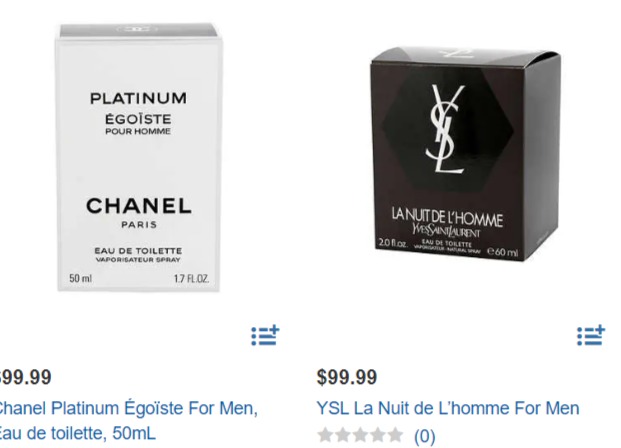Open the Chanel Platinum Égoïste product image

[139, 158]
